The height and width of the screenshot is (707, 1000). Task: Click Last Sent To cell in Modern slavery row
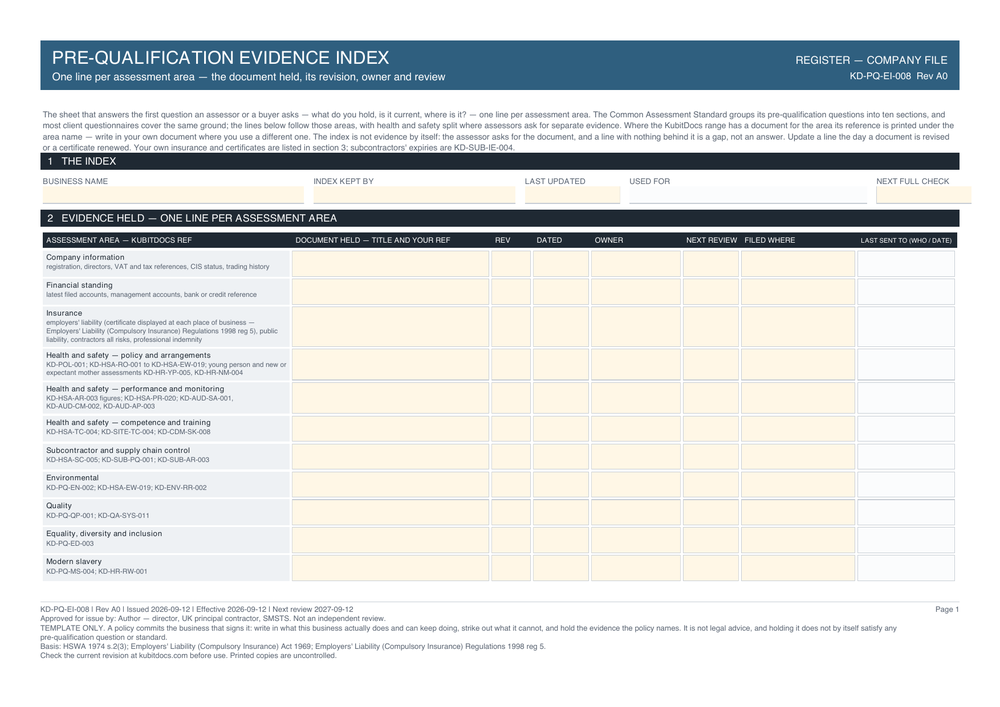click(906, 568)
